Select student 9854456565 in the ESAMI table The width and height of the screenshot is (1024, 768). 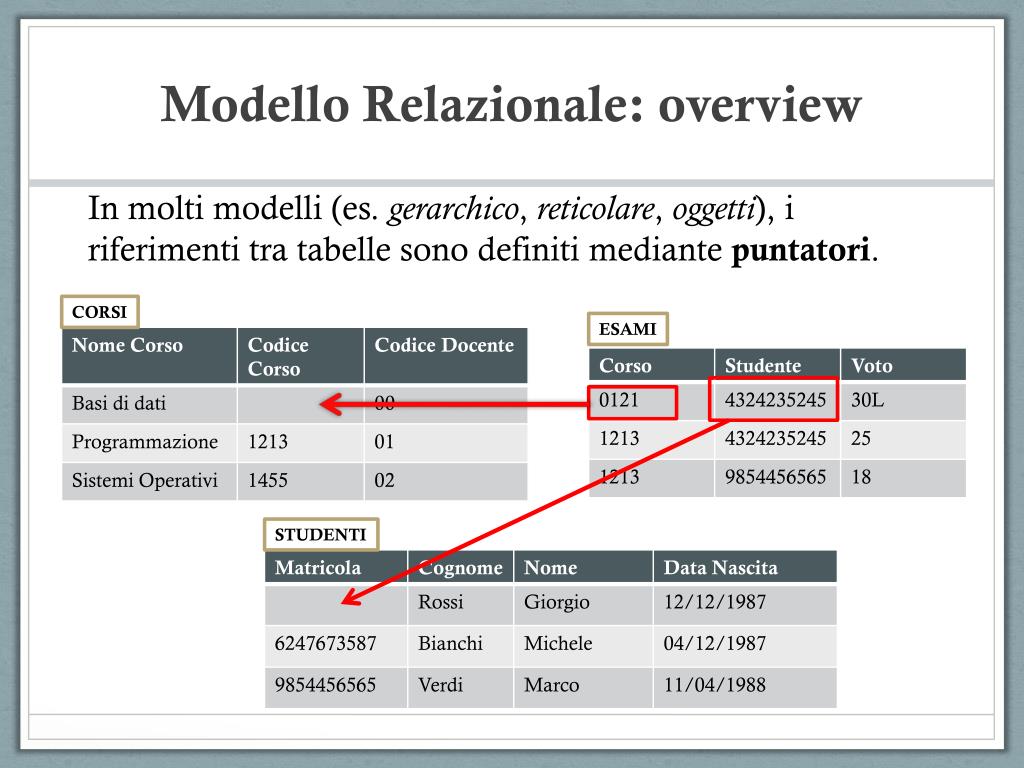click(x=775, y=477)
